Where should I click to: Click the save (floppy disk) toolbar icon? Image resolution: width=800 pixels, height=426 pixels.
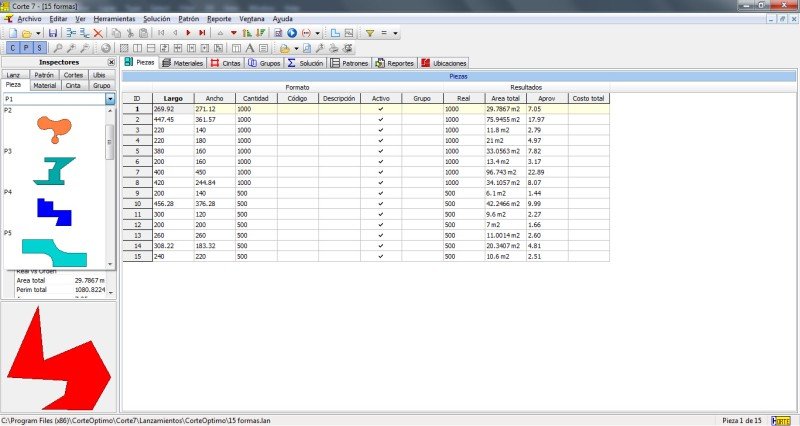click(55, 33)
